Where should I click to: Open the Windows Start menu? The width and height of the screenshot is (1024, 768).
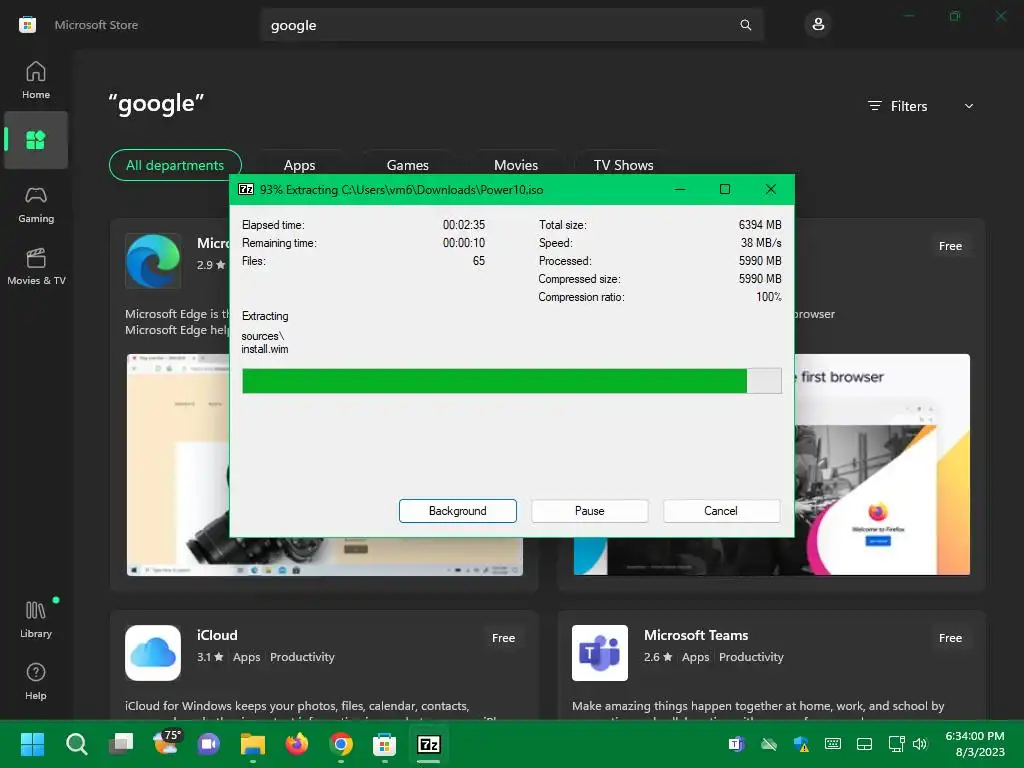[x=32, y=744]
